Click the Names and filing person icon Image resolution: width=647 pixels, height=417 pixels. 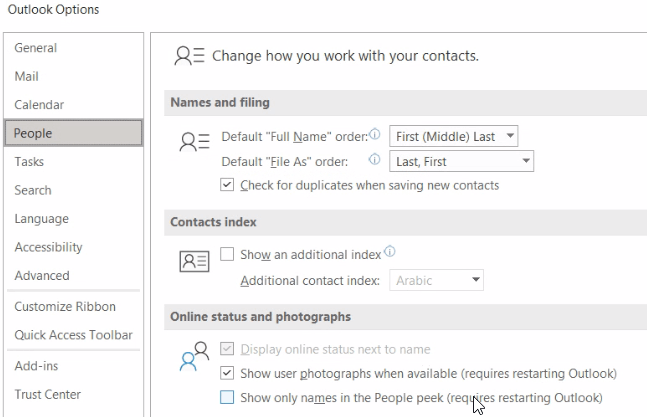point(194,142)
